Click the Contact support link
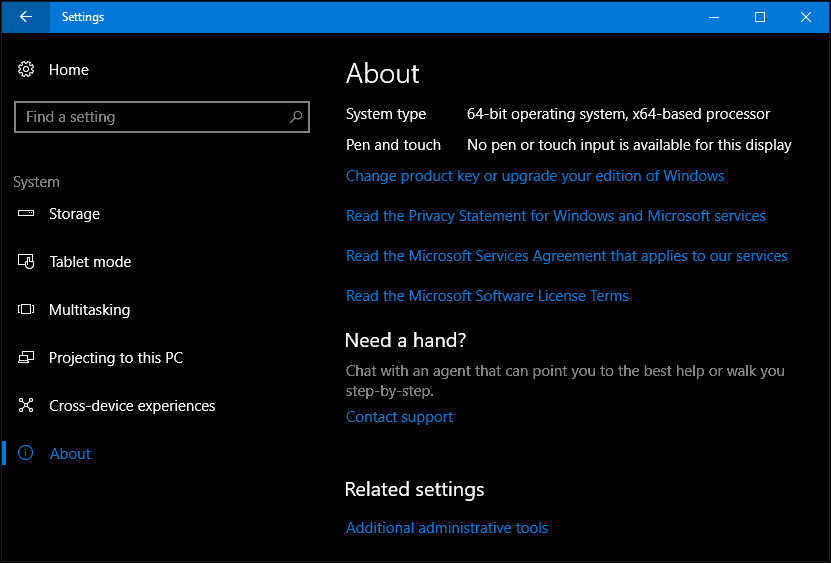 click(399, 417)
